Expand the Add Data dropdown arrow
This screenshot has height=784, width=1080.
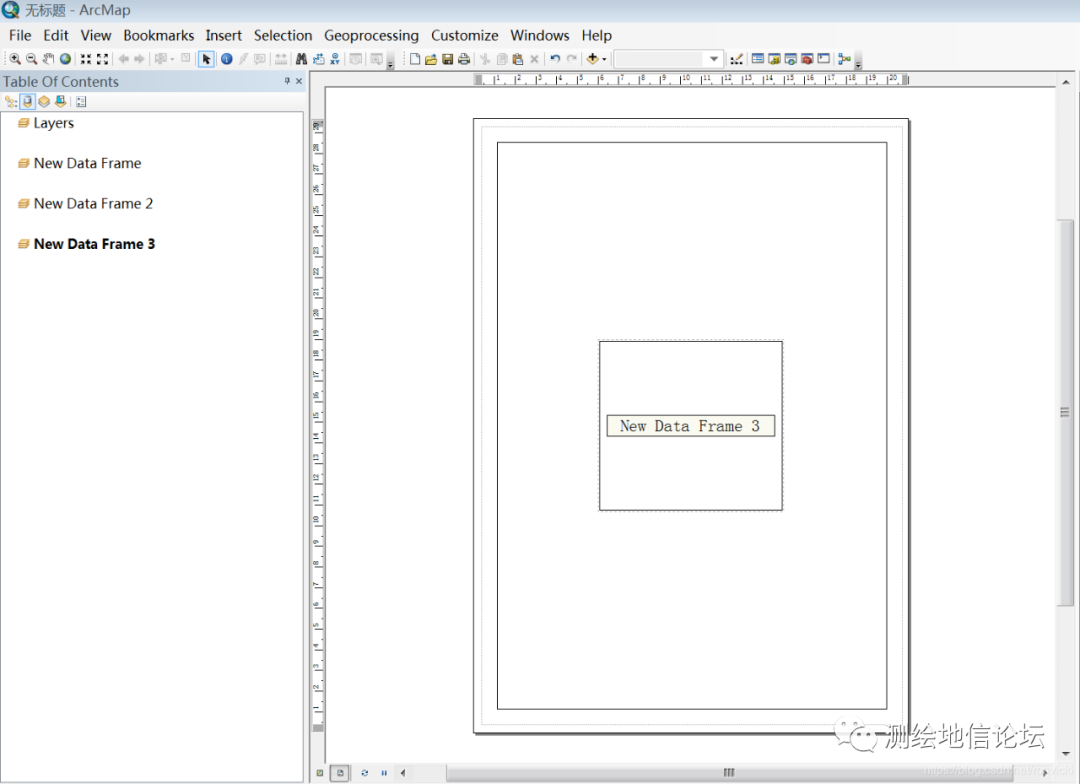coord(604,59)
